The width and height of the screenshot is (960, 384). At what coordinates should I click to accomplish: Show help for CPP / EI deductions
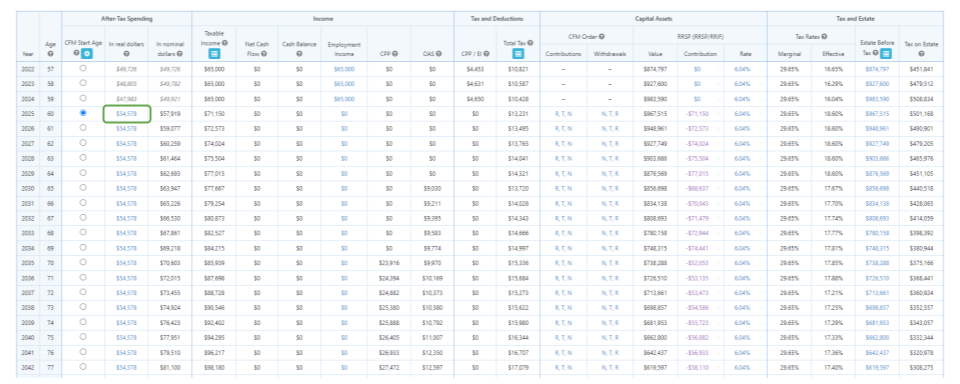click(x=486, y=54)
